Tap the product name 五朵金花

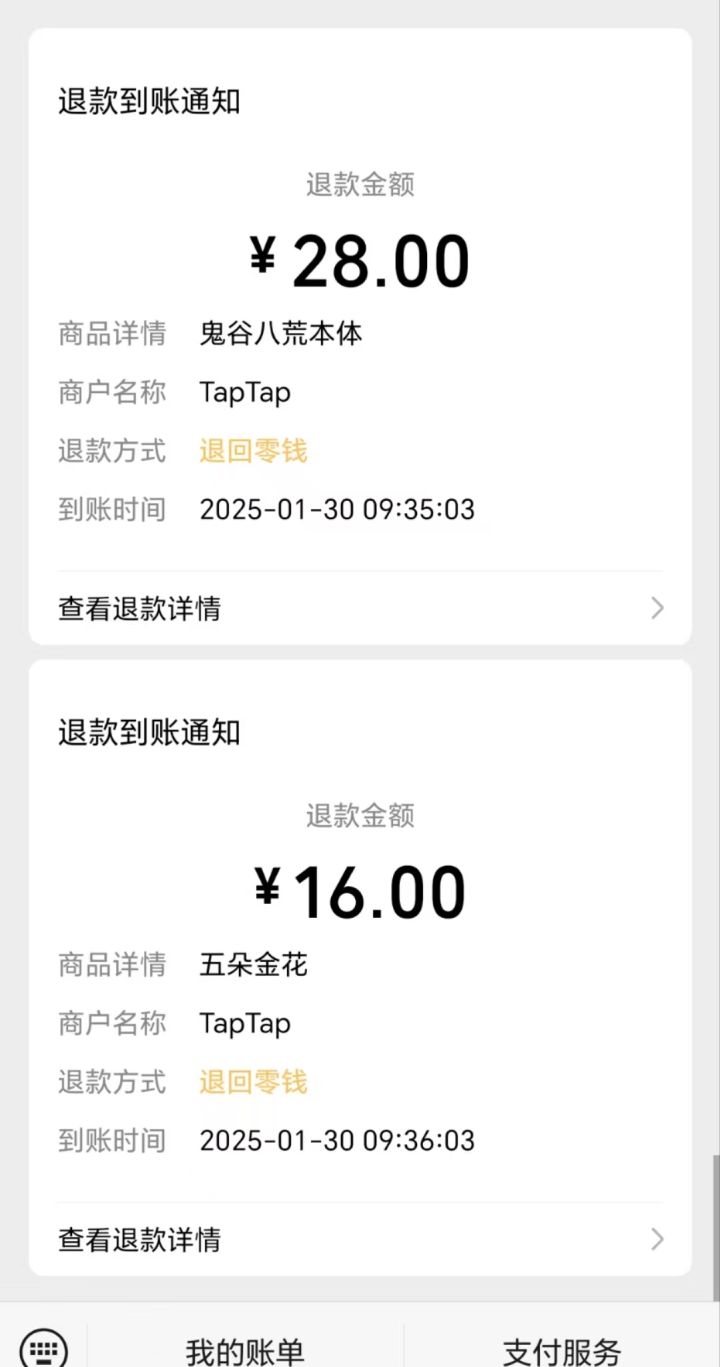(x=254, y=965)
